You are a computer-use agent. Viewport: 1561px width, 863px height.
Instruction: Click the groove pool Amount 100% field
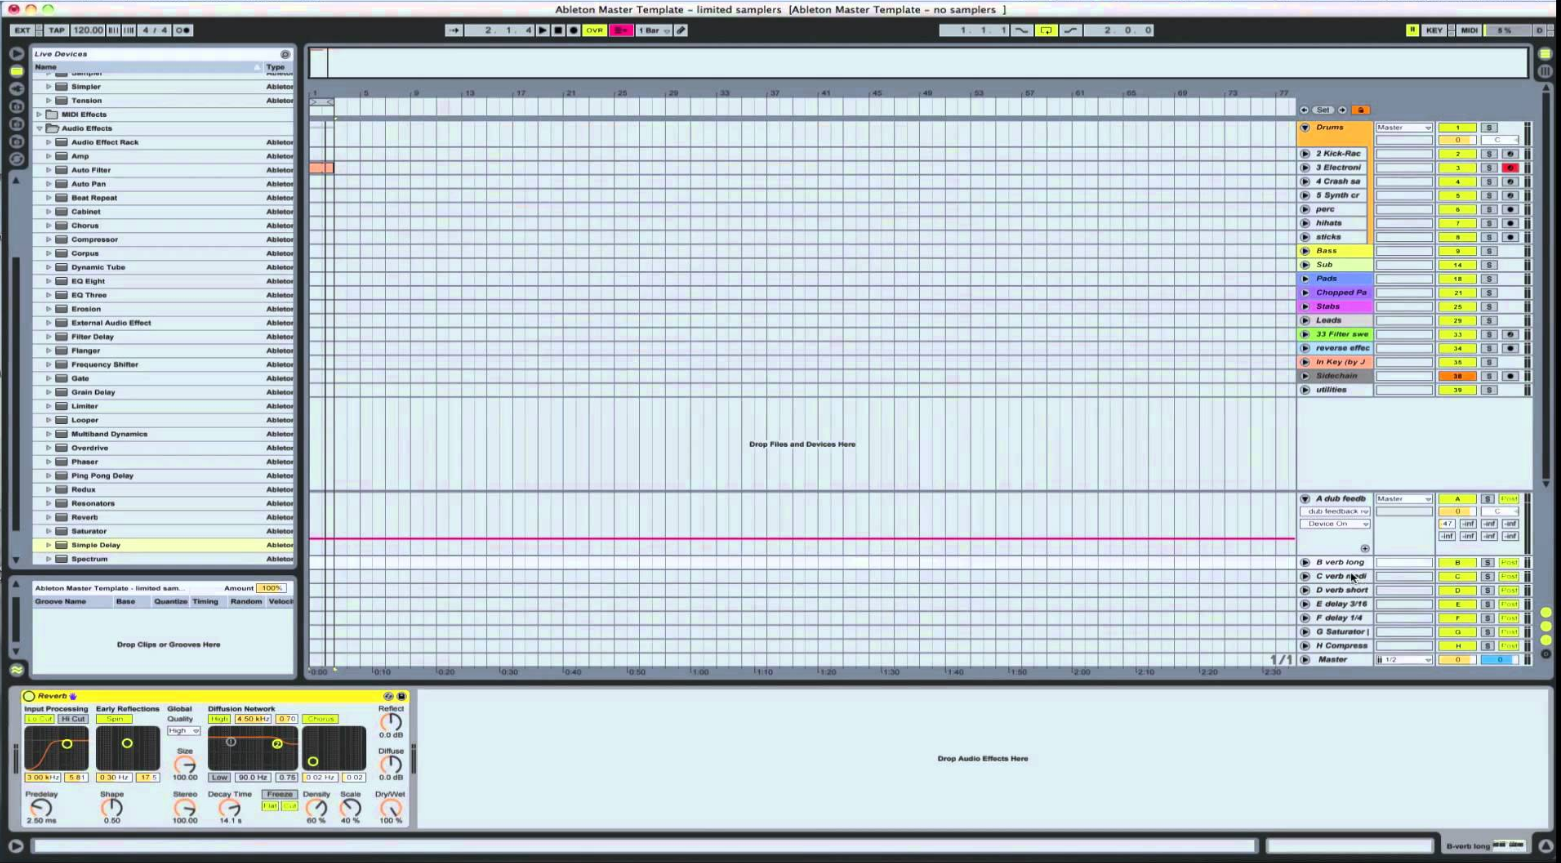[x=272, y=588]
